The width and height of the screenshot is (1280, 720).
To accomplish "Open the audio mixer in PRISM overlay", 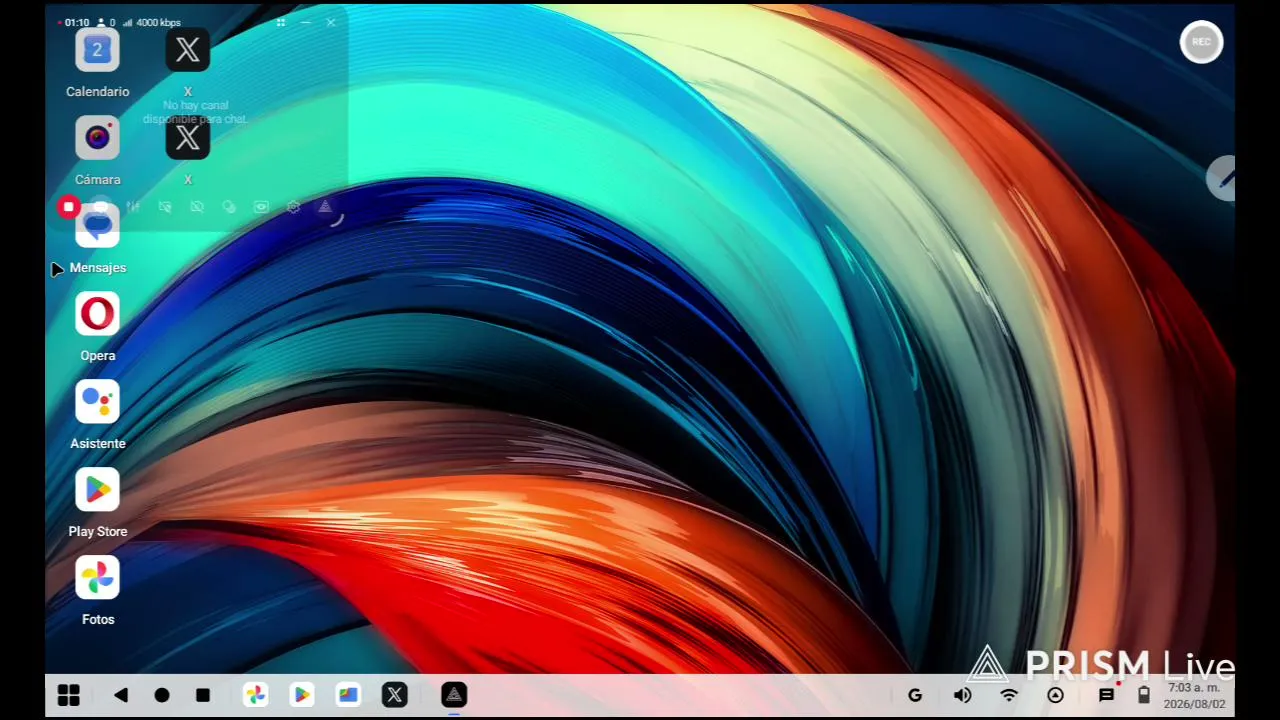I will pyautogui.click(x=133, y=207).
